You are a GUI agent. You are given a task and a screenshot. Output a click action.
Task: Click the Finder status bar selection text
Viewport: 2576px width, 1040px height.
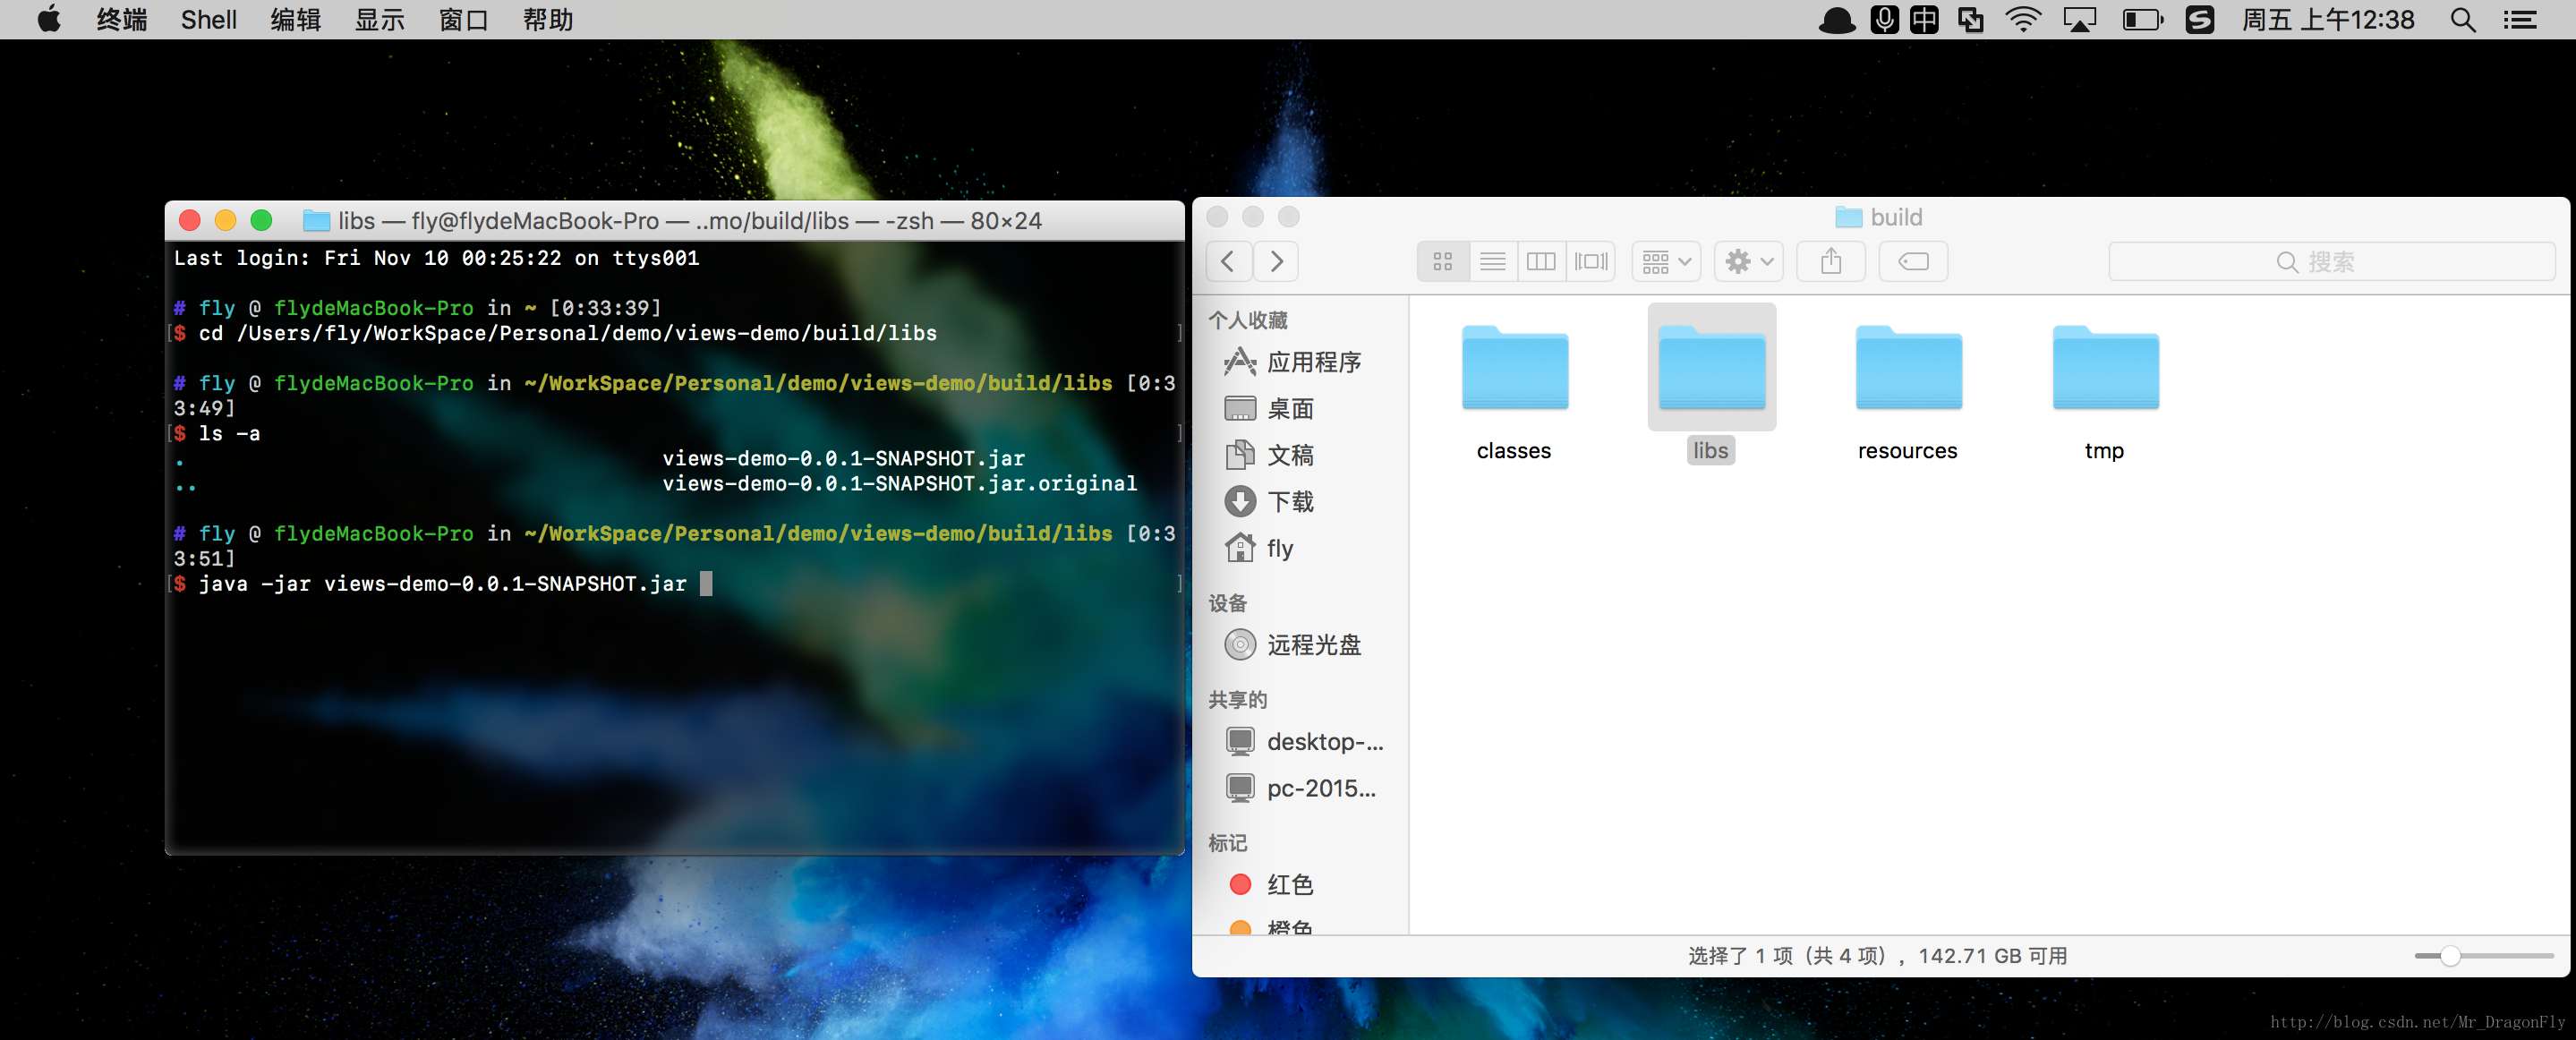coord(1878,957)
